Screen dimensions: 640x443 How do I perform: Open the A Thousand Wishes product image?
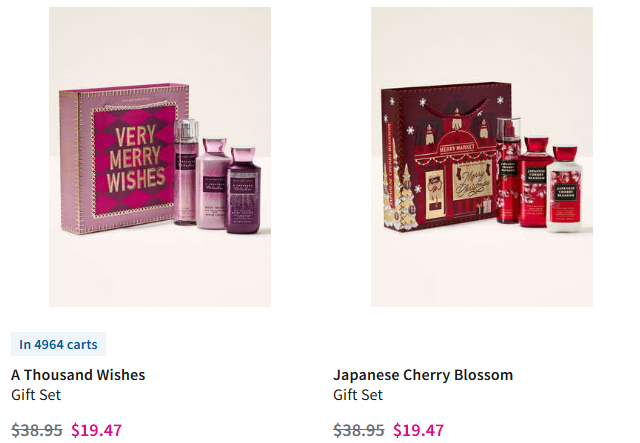[160, 157]
